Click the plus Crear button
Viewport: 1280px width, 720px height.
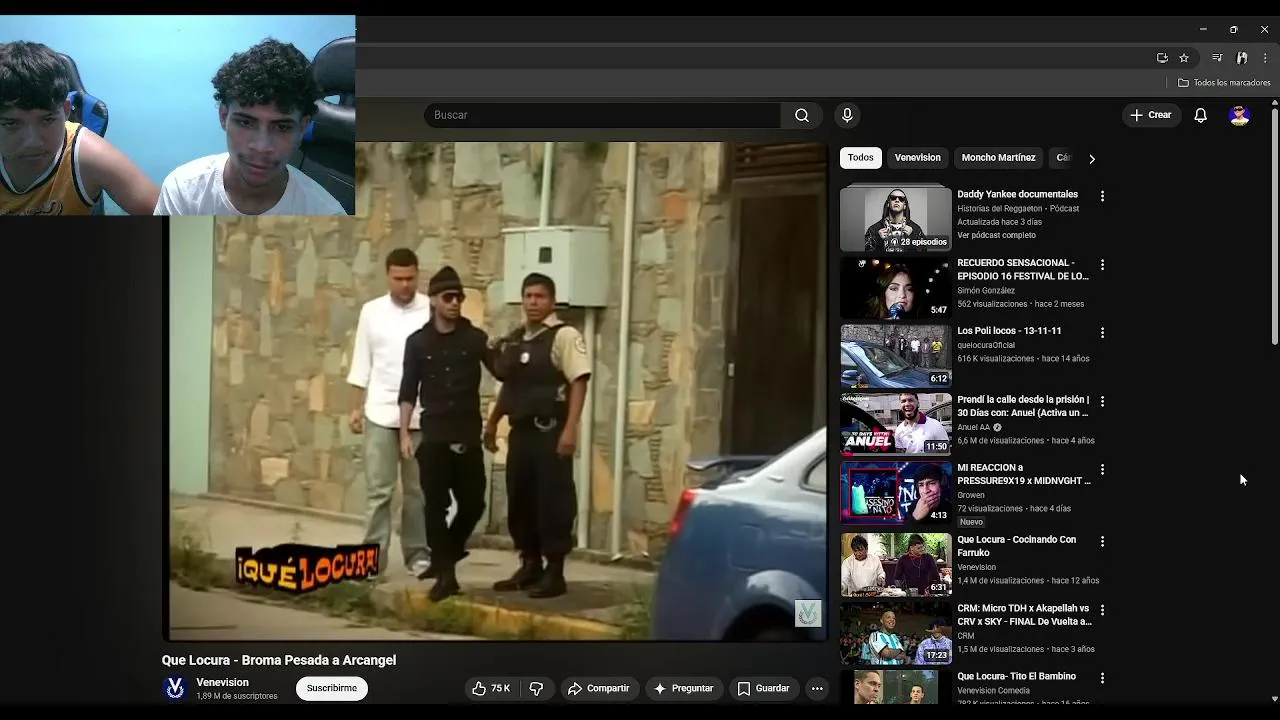1151,115
